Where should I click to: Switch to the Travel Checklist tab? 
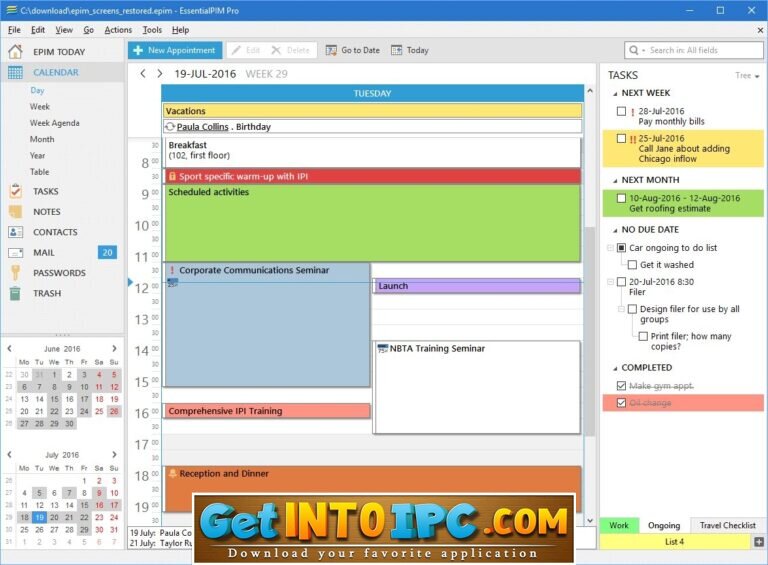click(727, 525)
